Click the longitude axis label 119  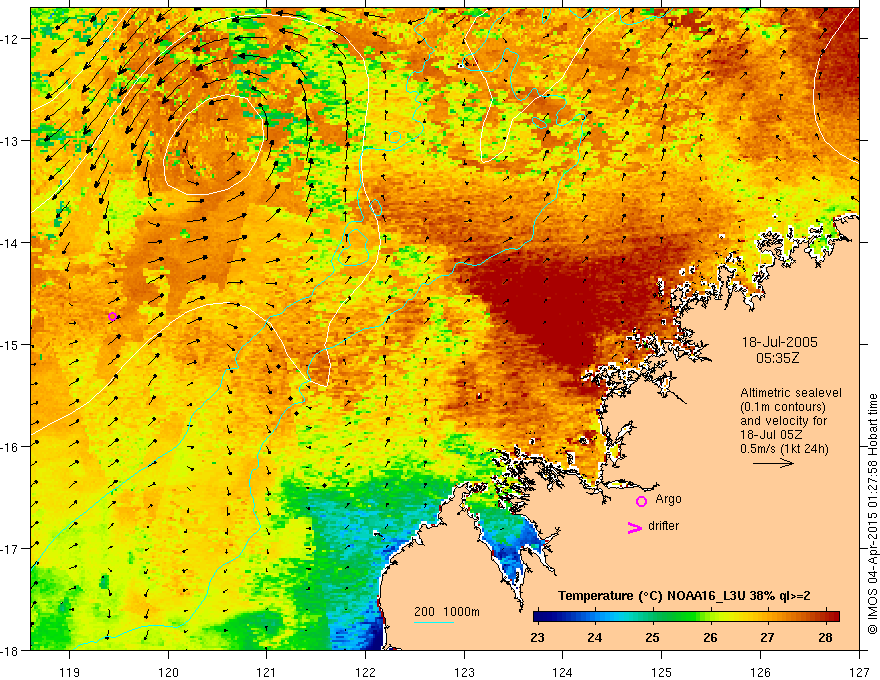click(x=70, y=672)
